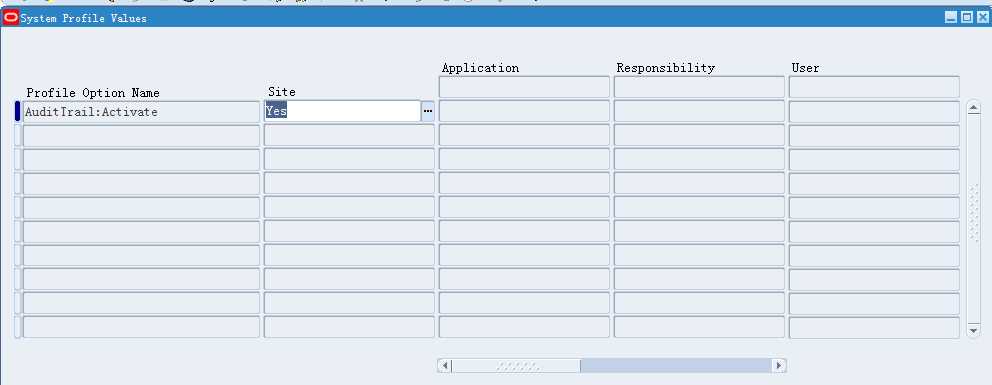Click Responsibility field in AuditTrail:Activate row
Viewport: 992px width, 385px height.
pos(699,111)
